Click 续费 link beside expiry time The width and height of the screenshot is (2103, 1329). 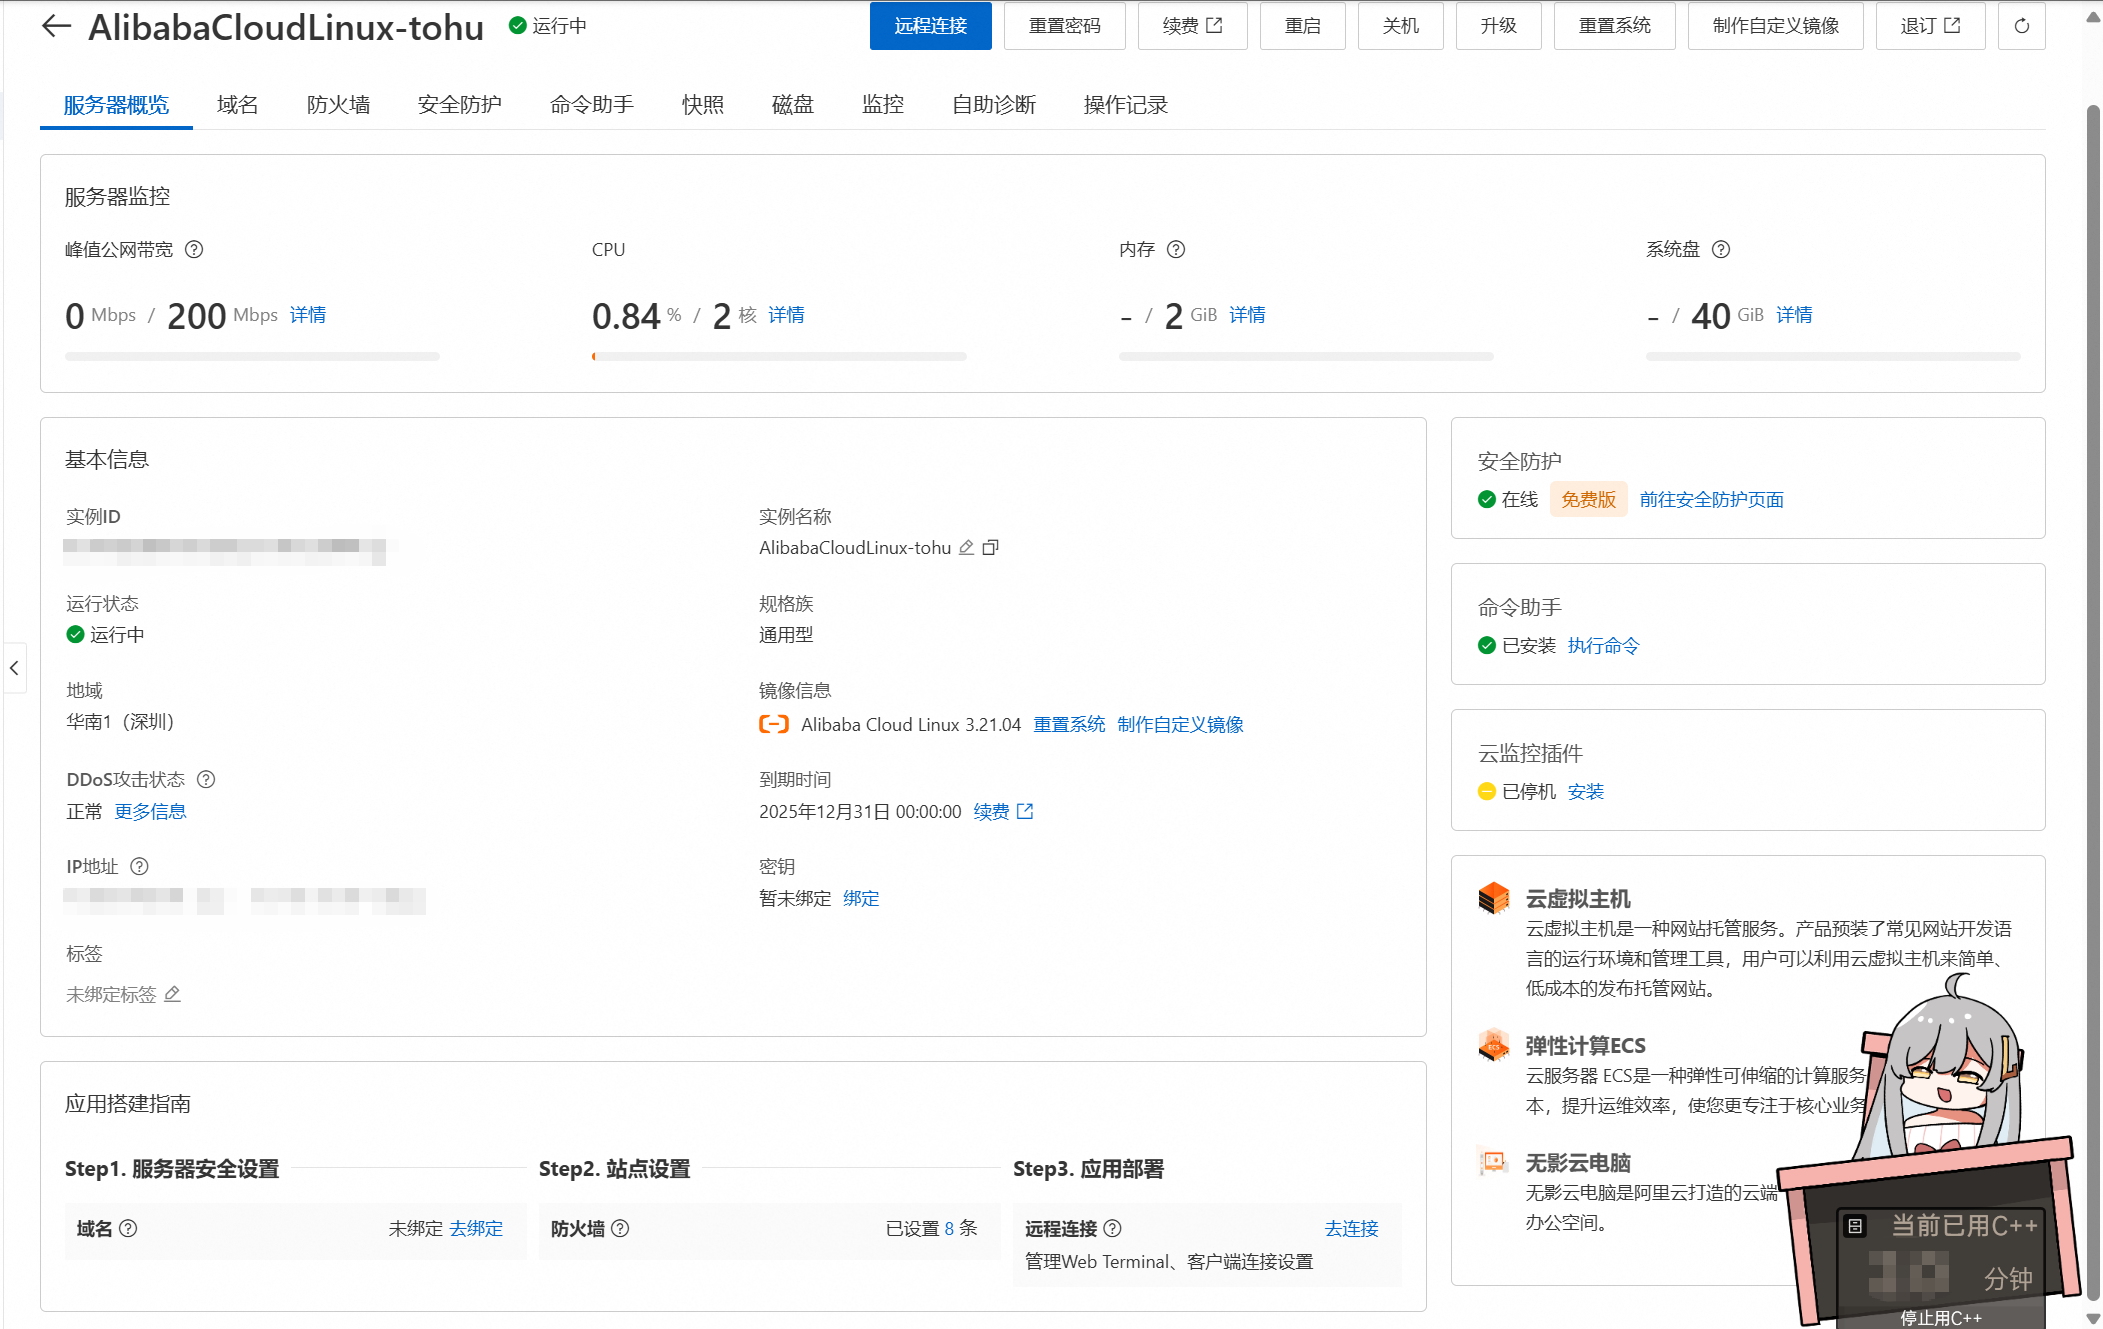(x=1003, y=811)
